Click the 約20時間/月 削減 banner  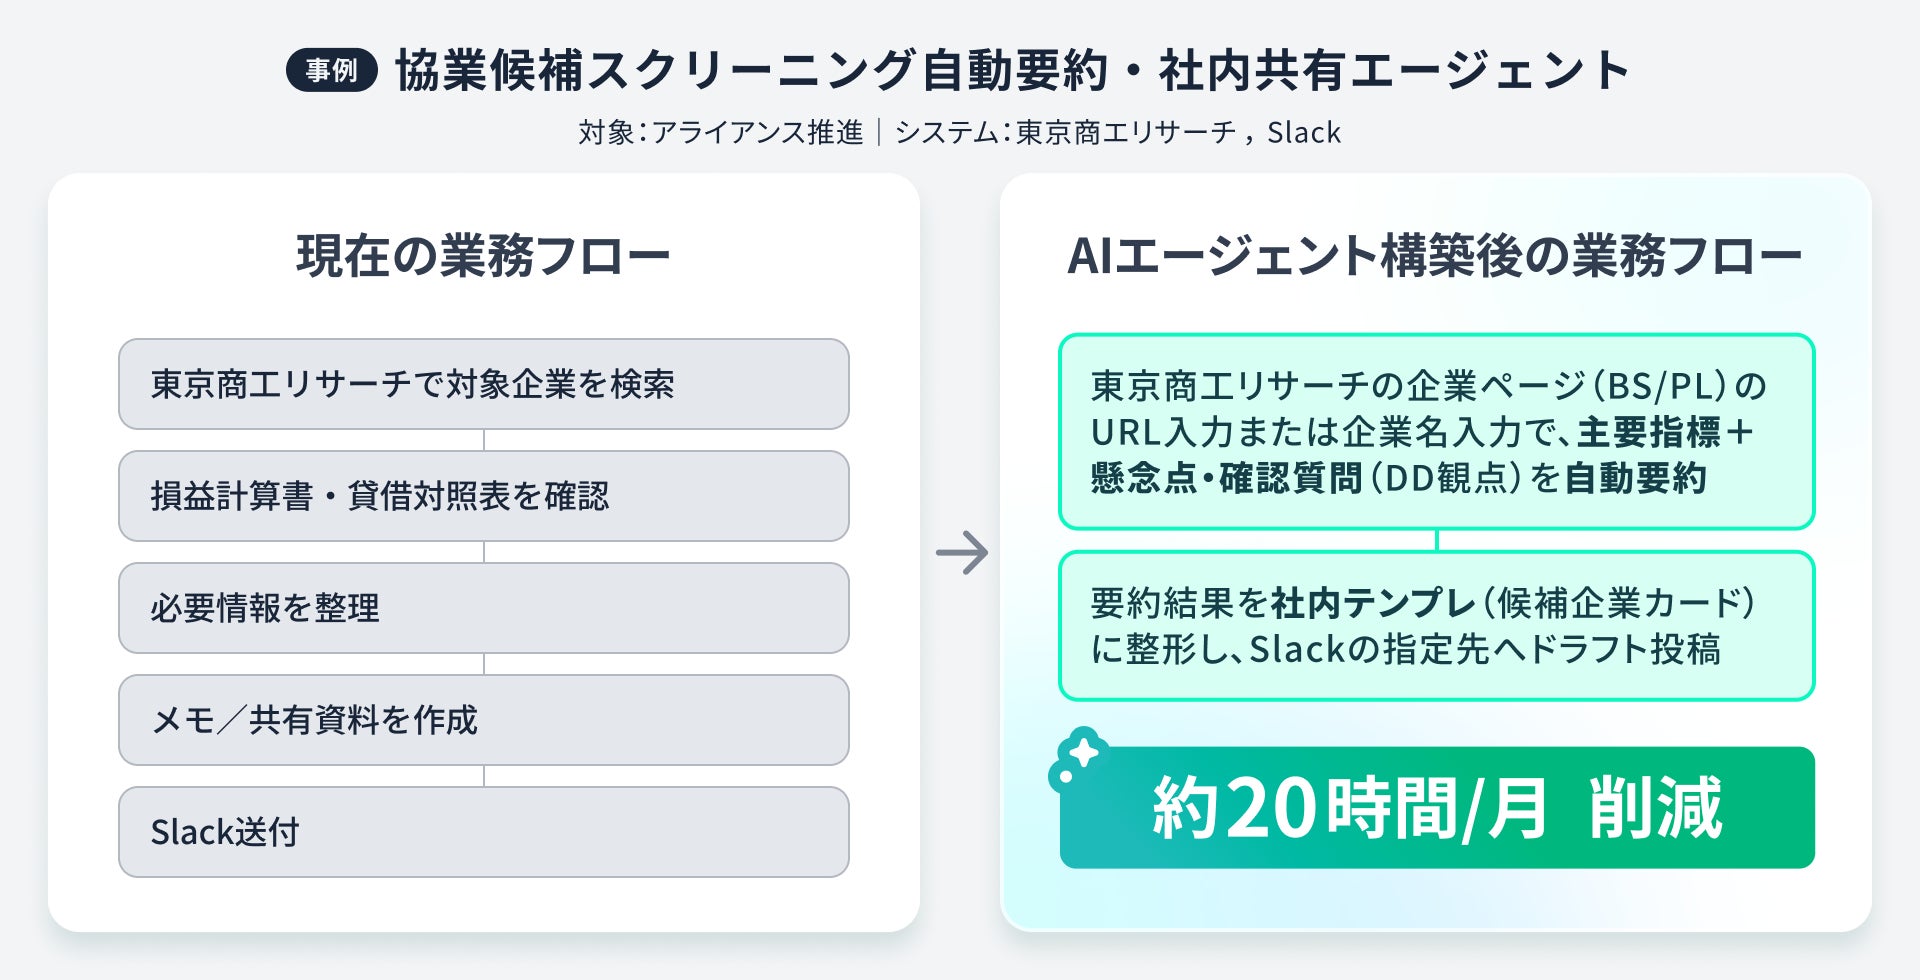click(1437, 808)
